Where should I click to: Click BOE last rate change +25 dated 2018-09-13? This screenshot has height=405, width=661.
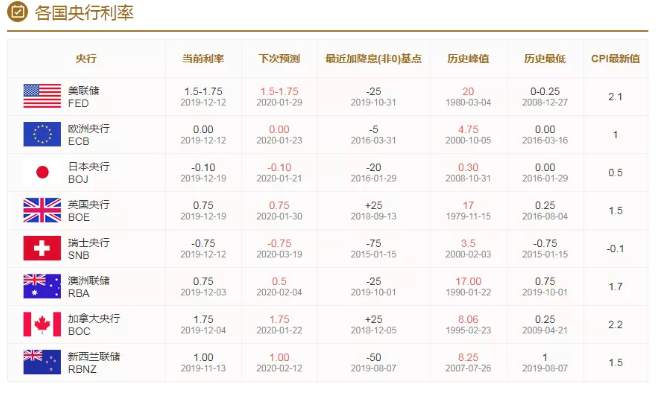click(373, 210)
